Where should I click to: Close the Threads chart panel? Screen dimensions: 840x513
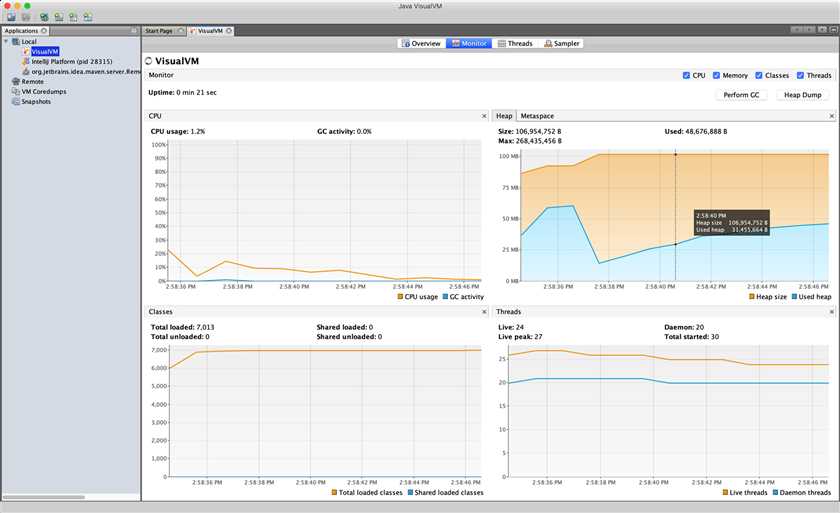click(831, 312)
